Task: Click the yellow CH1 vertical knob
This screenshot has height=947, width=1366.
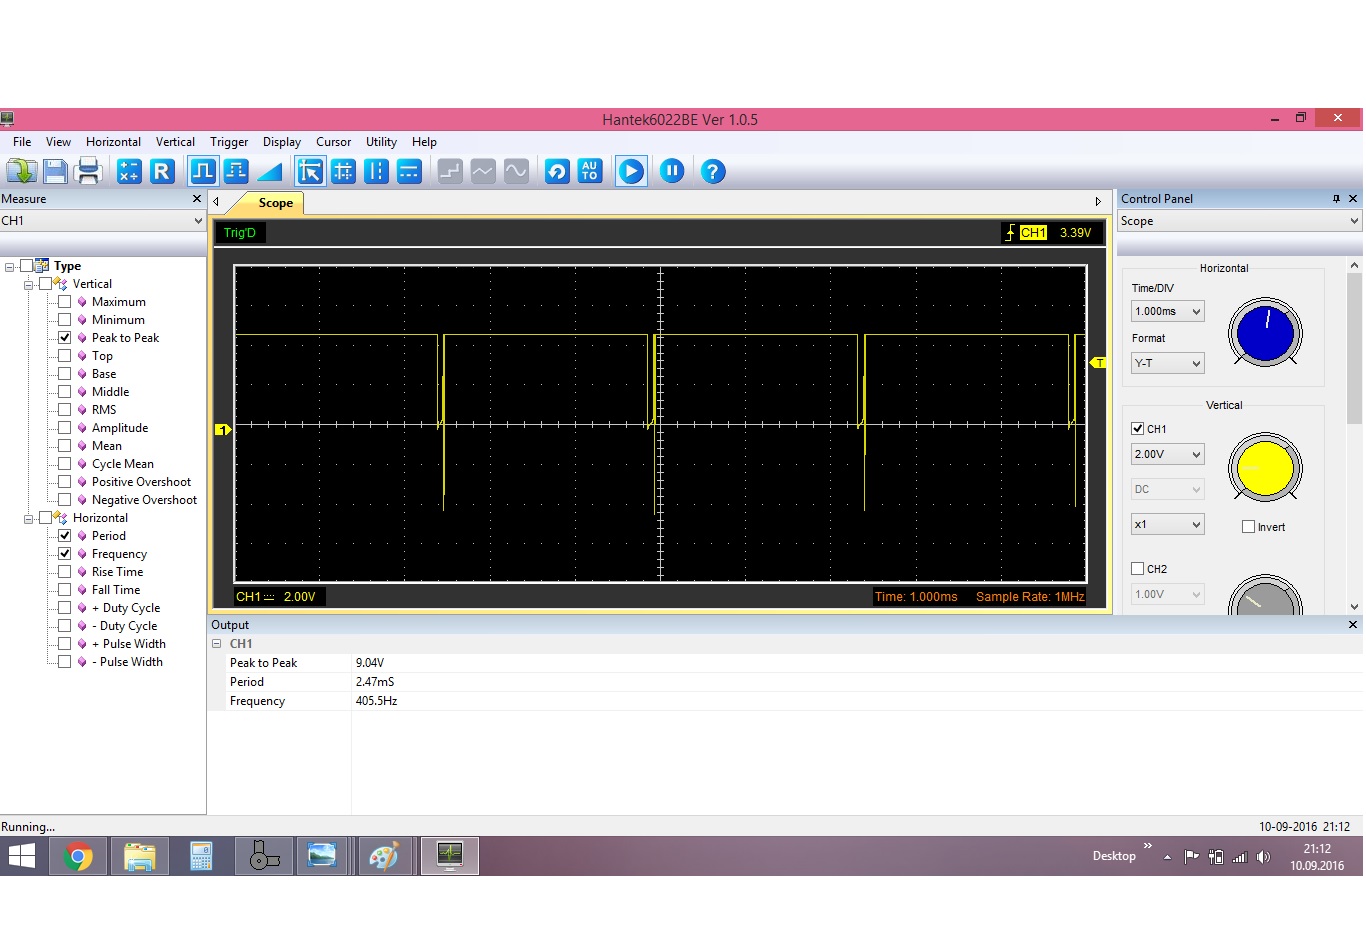Action: point(1265,468)
